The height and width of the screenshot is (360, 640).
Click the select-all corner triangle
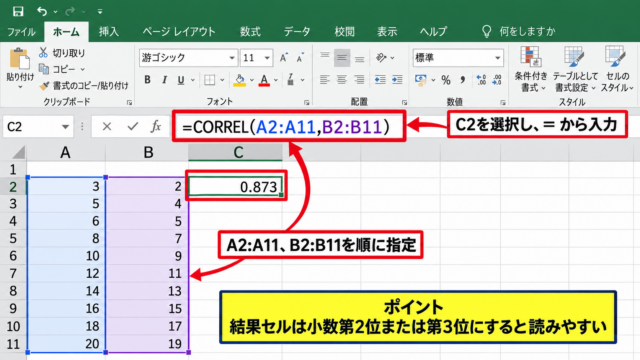click(18, 153)
